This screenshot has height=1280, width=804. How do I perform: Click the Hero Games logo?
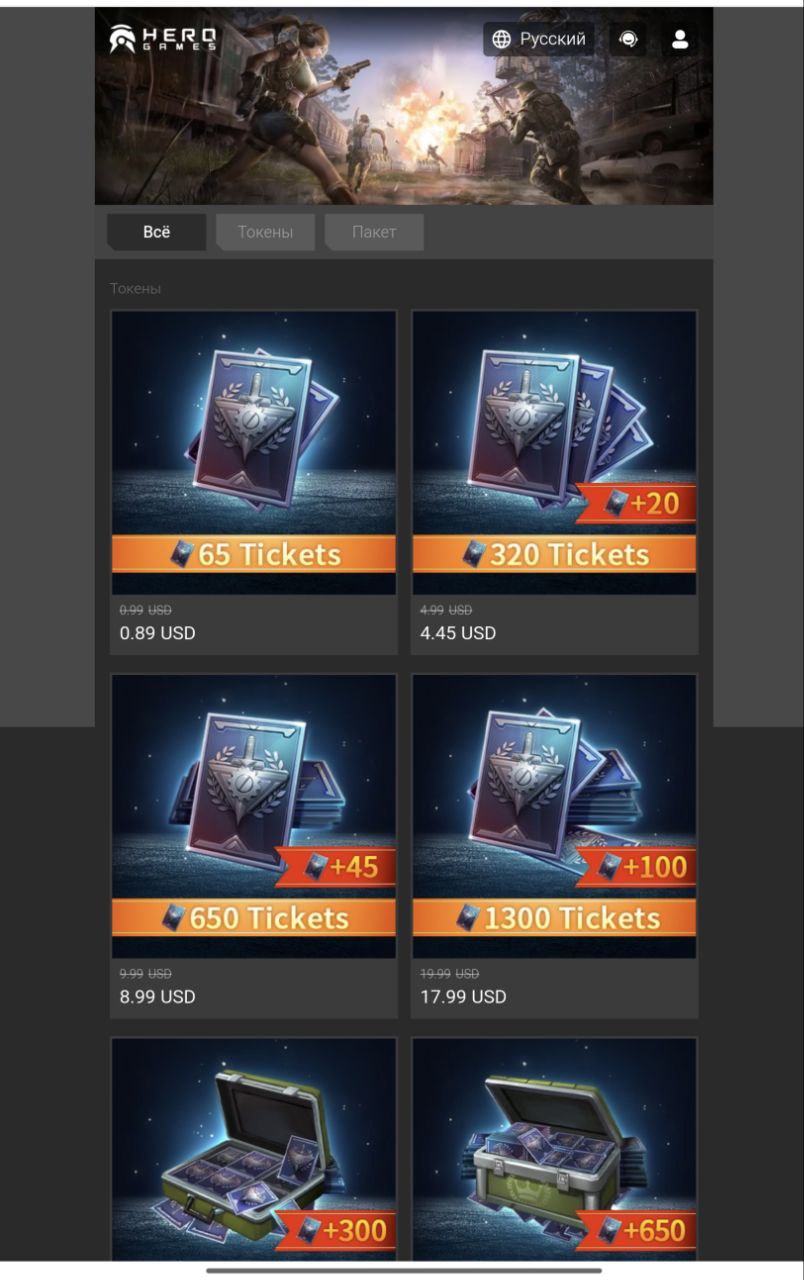162,39
